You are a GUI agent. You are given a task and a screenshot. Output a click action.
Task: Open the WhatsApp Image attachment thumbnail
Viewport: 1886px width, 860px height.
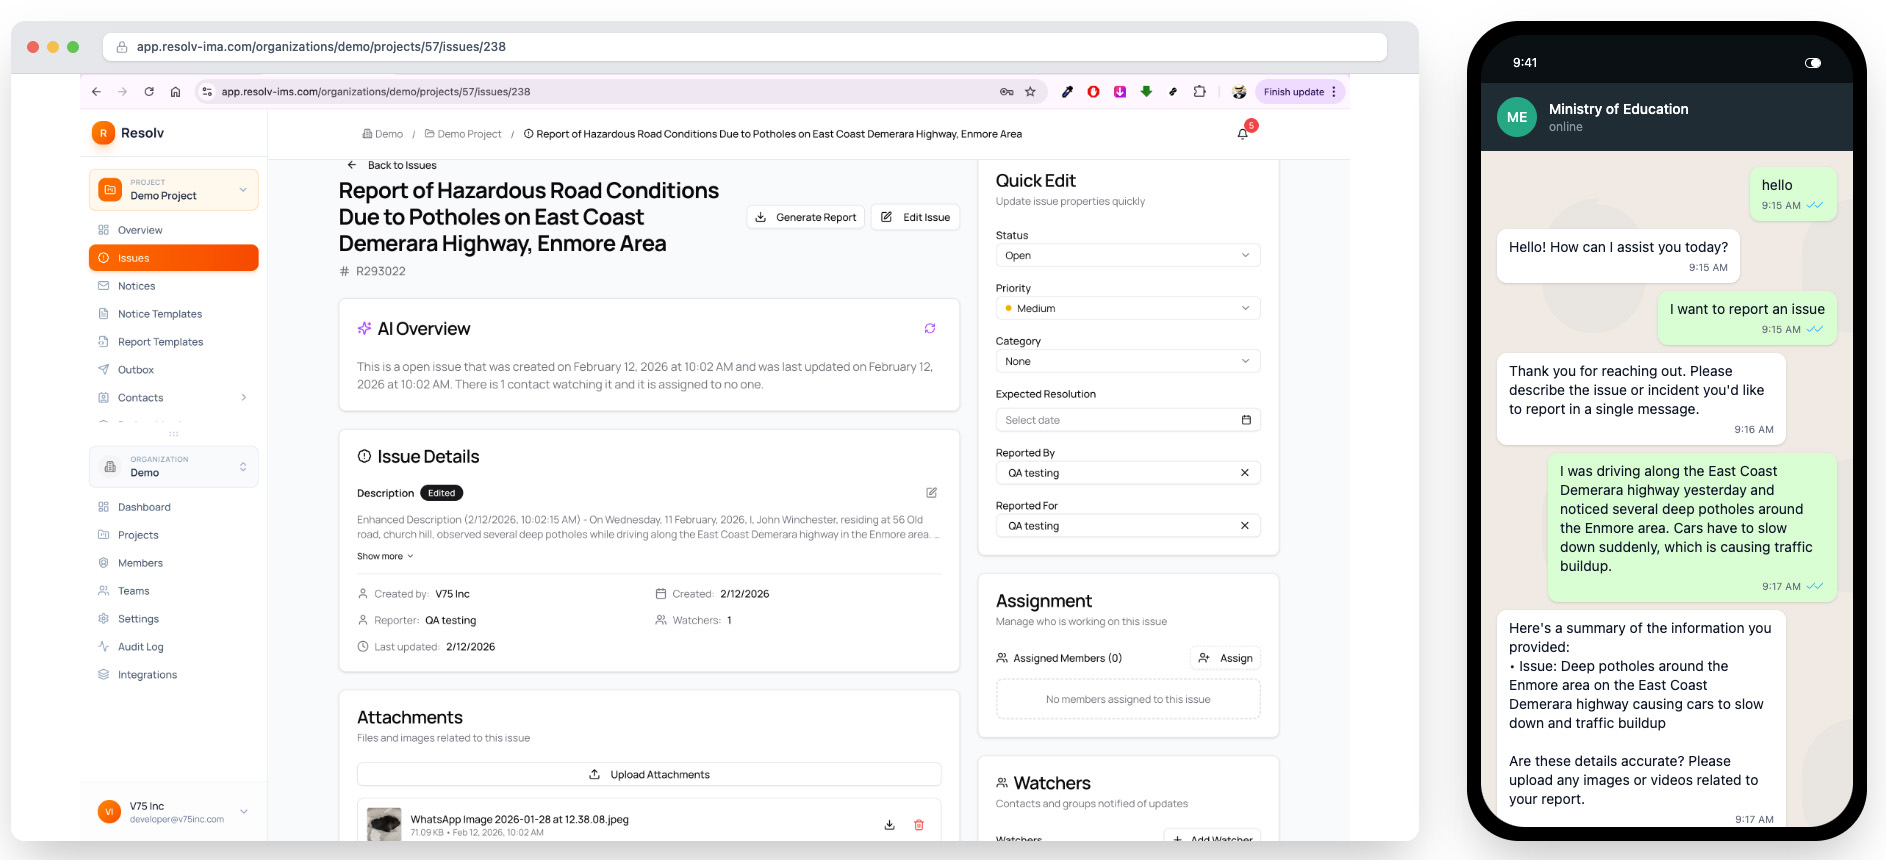(x=384, y=824)
